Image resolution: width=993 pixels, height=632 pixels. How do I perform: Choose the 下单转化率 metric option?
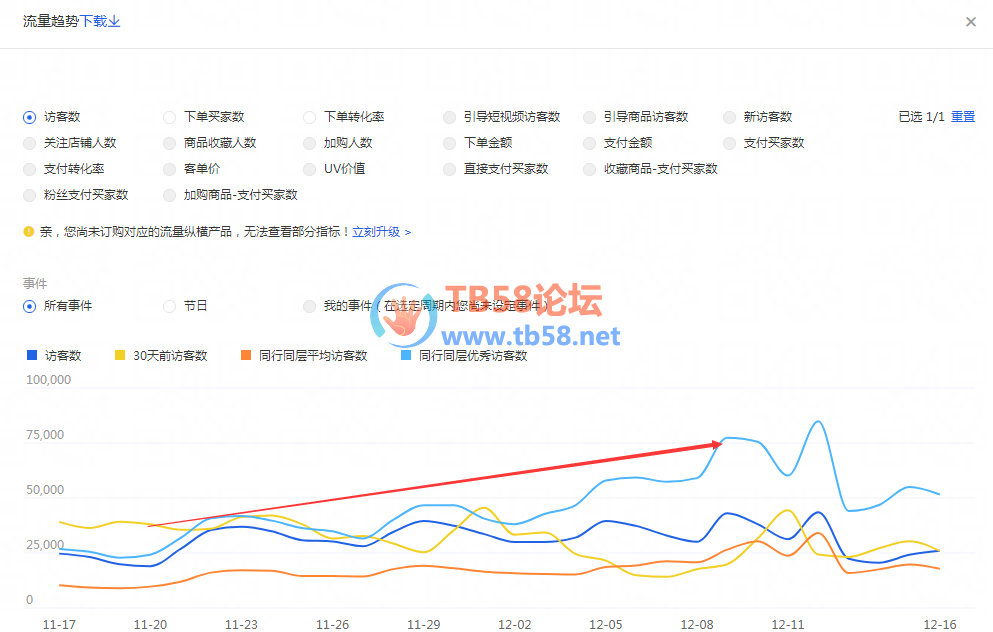click(310, 117)
